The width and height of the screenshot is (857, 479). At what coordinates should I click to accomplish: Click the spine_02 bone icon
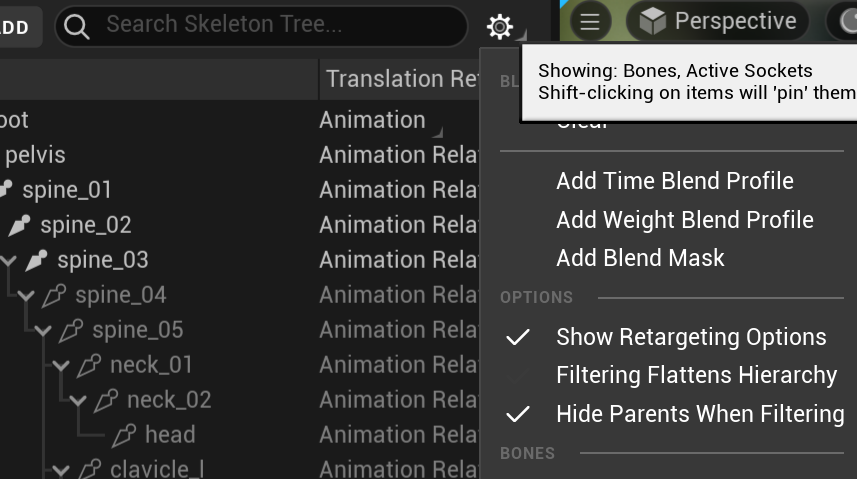click(x=20, y=225)
